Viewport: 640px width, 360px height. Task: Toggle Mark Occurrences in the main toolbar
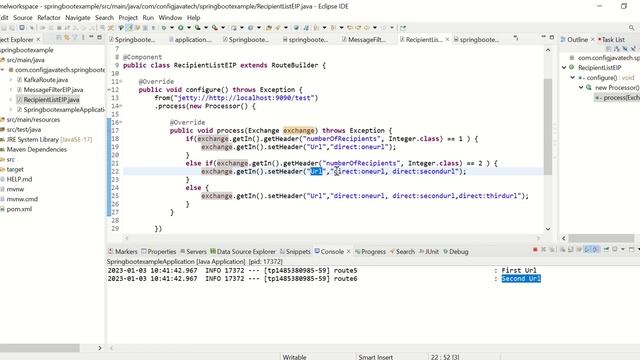pos(129,28)
